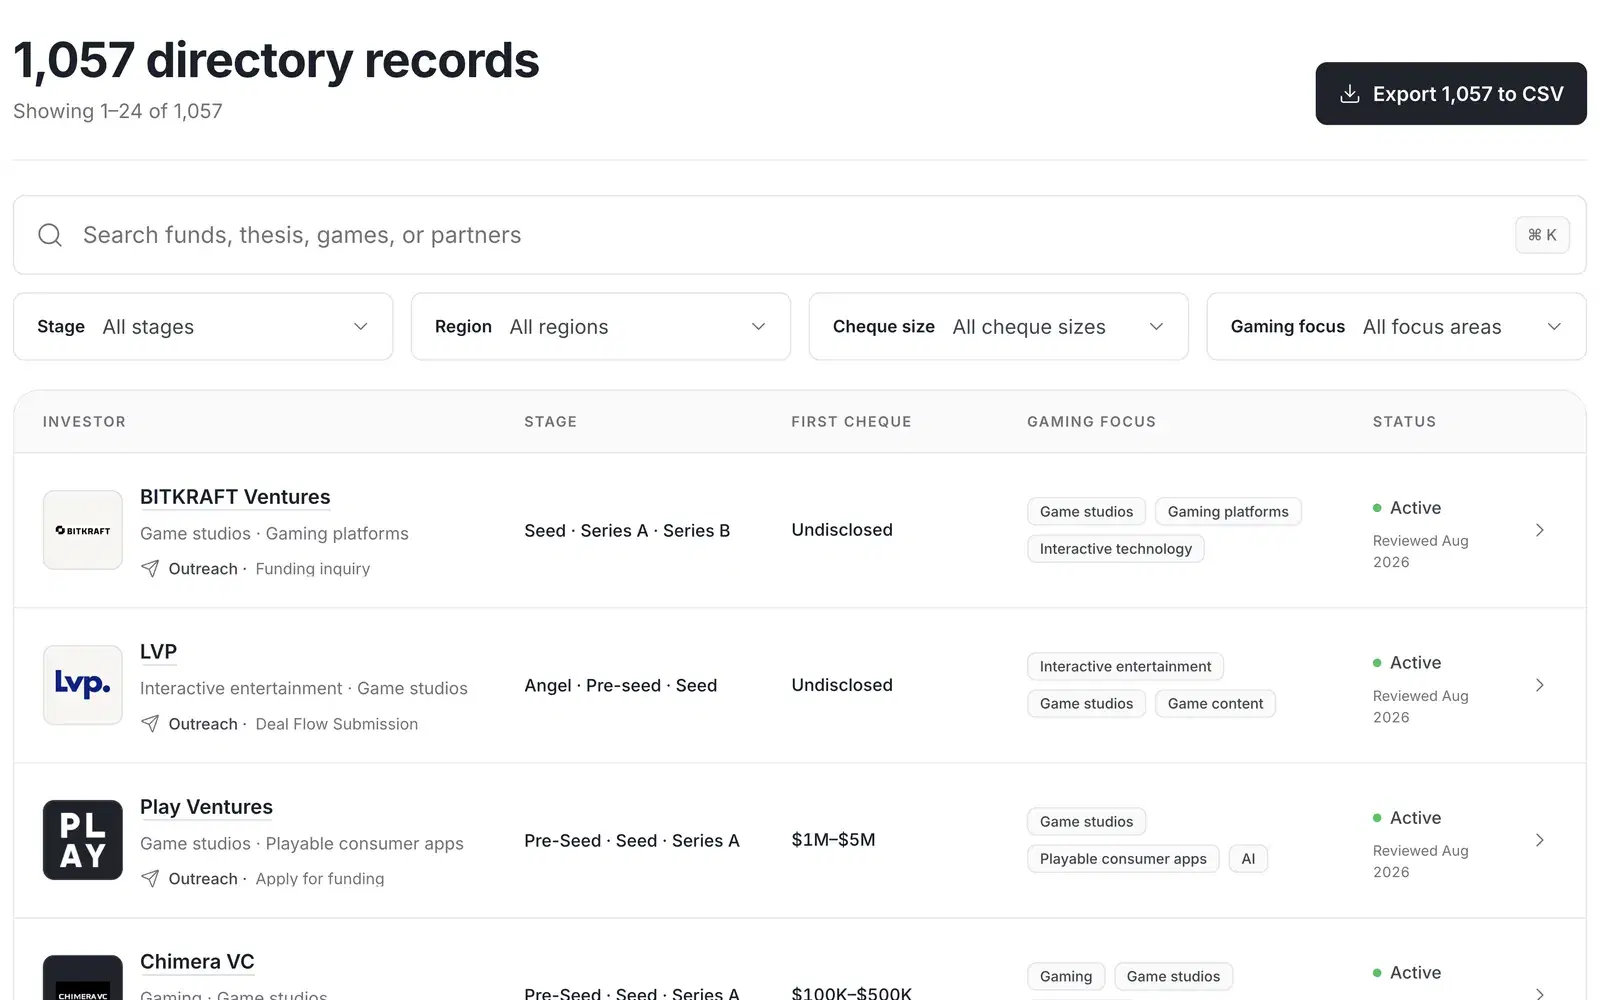Export 1,057 records to CSV

1451,94
